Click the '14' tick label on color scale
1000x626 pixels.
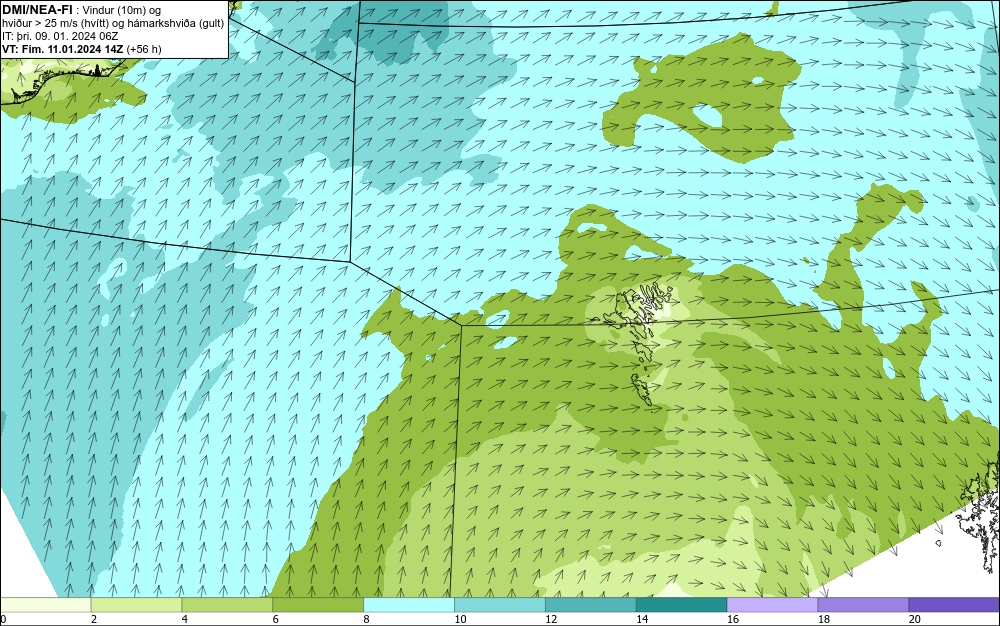[642, 619]
